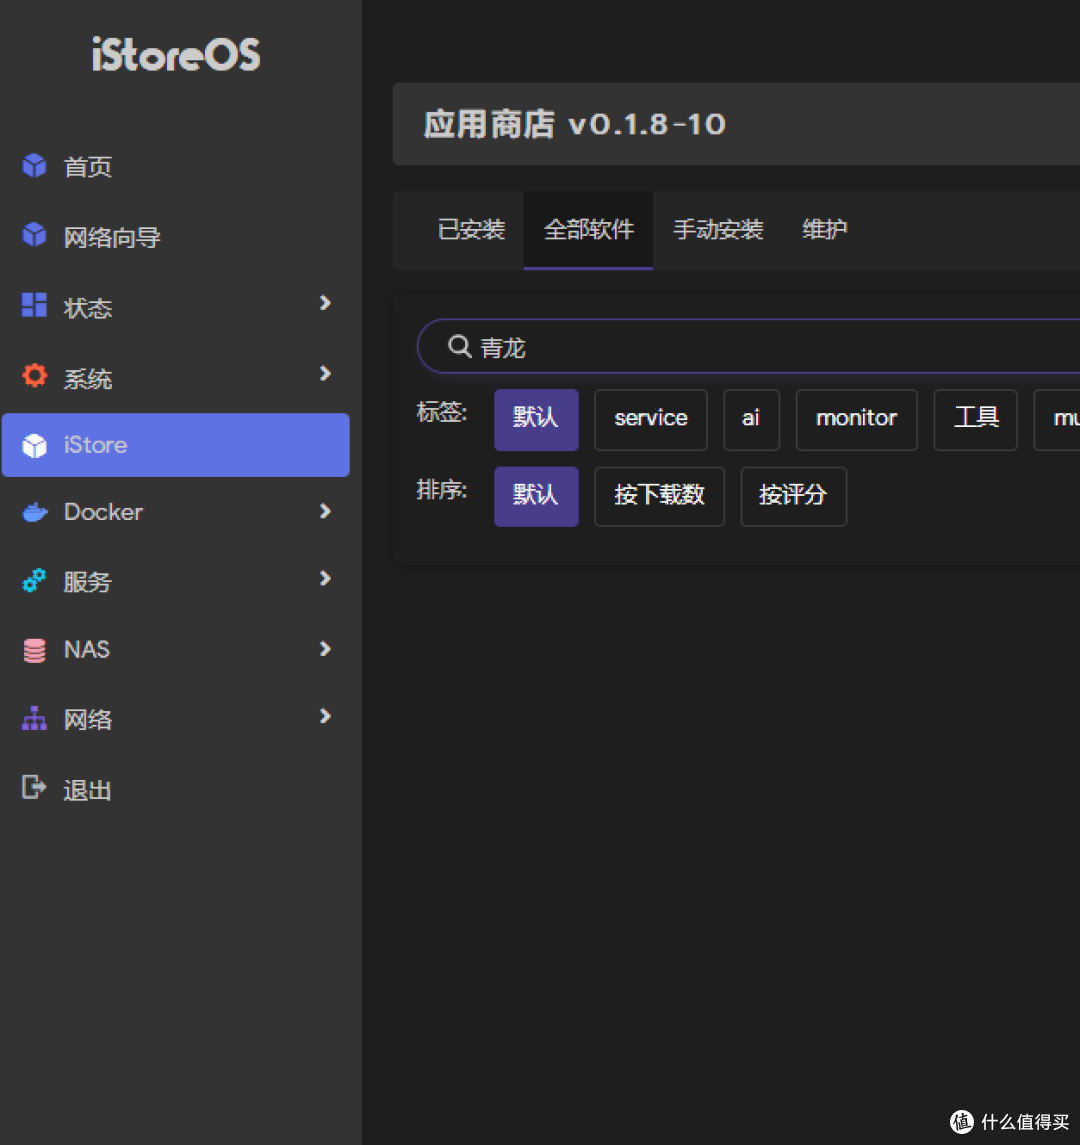Expand the Docker menu chevron

(x=326, y=511)
